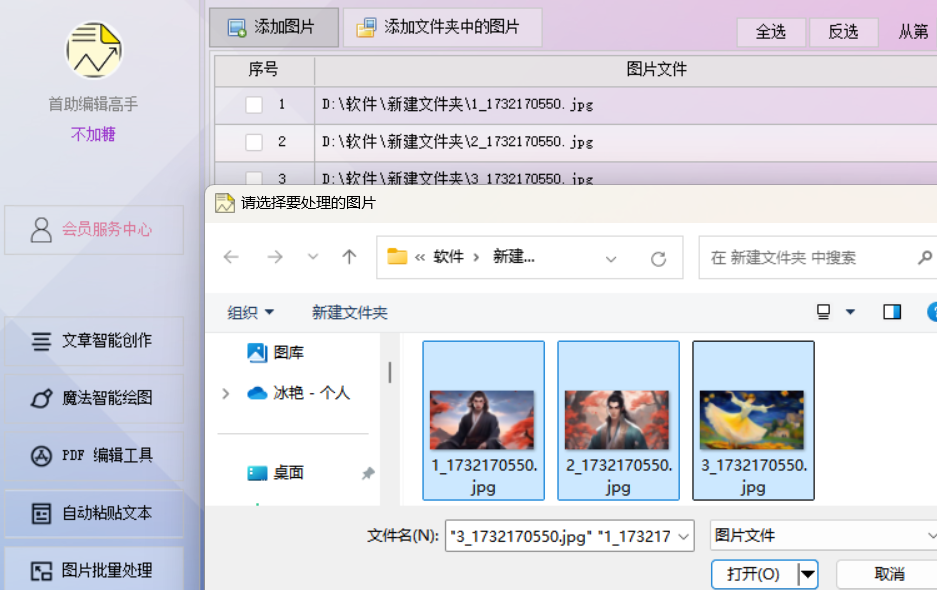Open 自动粘贴文本 in the sidebar

[x=94, y=513]
